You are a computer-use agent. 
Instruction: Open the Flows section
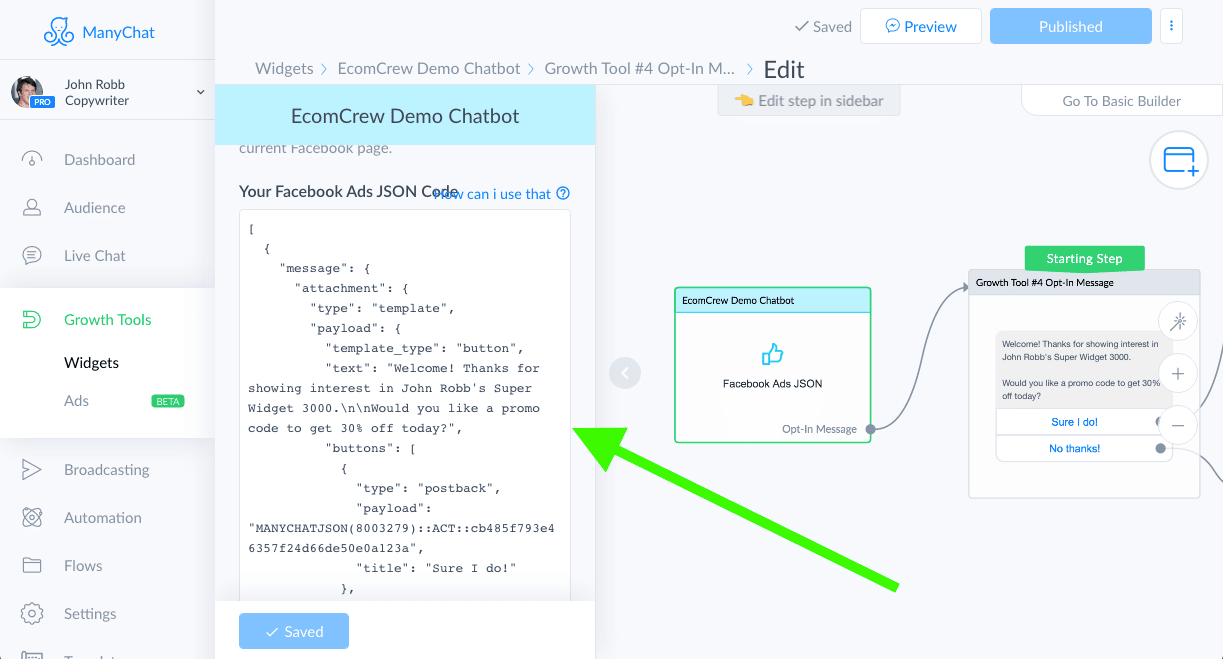85,565
